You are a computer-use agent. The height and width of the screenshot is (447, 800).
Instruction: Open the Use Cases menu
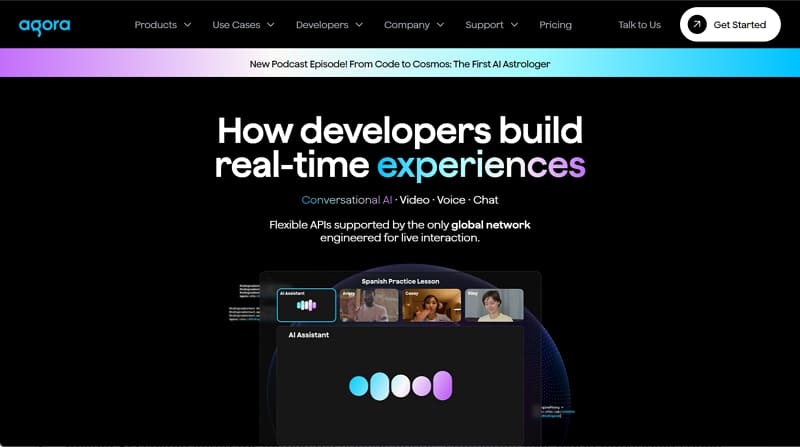(x=236, y=24)
